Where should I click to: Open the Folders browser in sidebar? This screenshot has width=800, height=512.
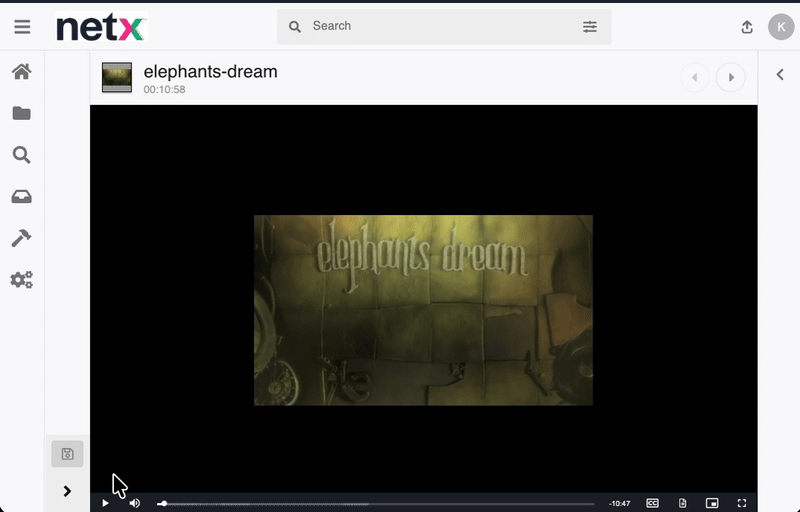(21, 114)
